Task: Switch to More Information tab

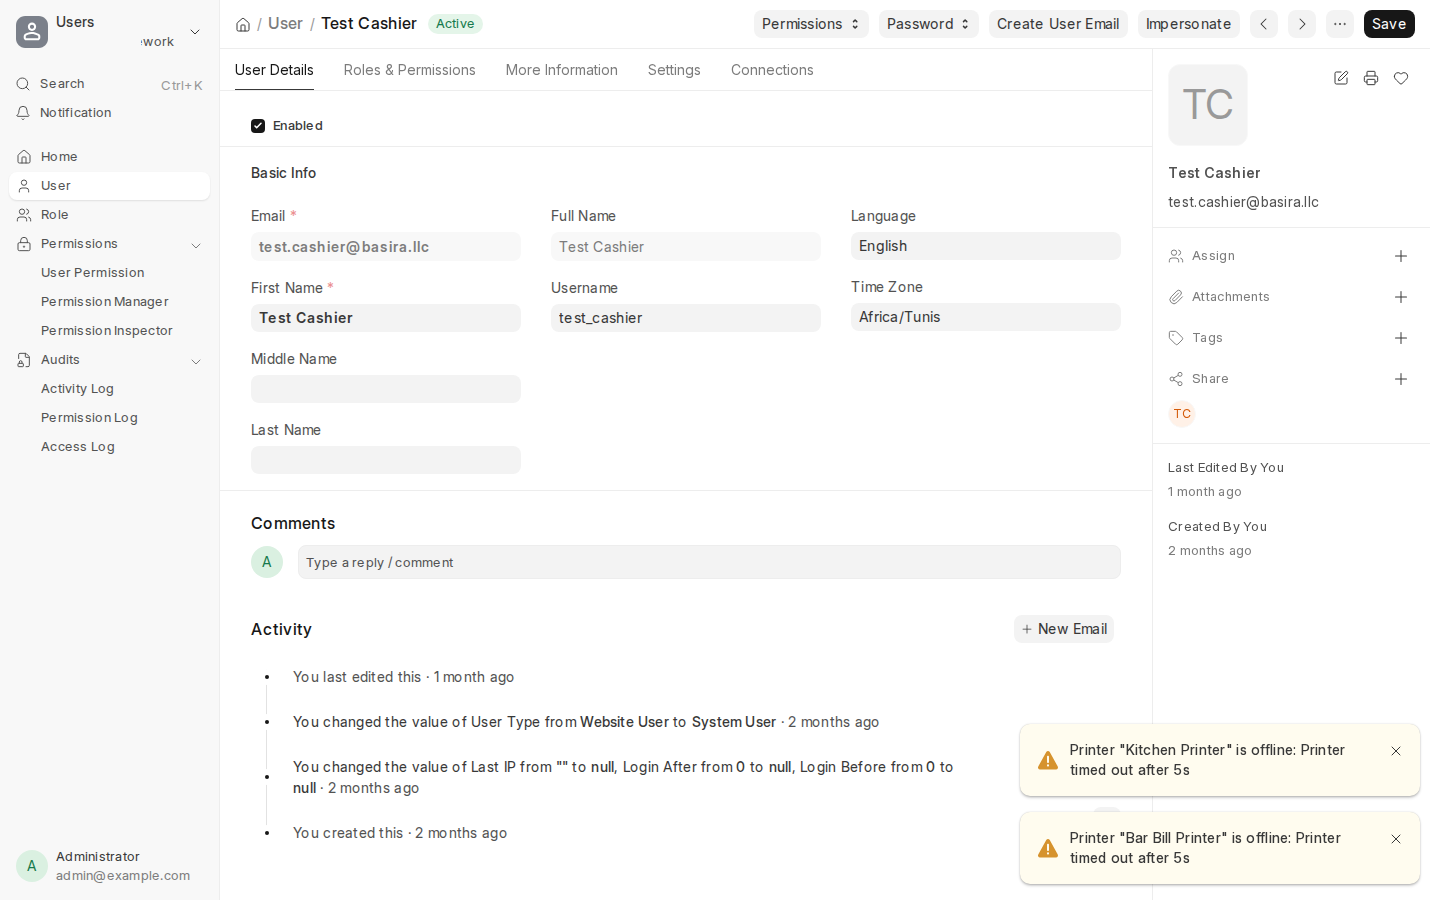Action: [562, 70]
